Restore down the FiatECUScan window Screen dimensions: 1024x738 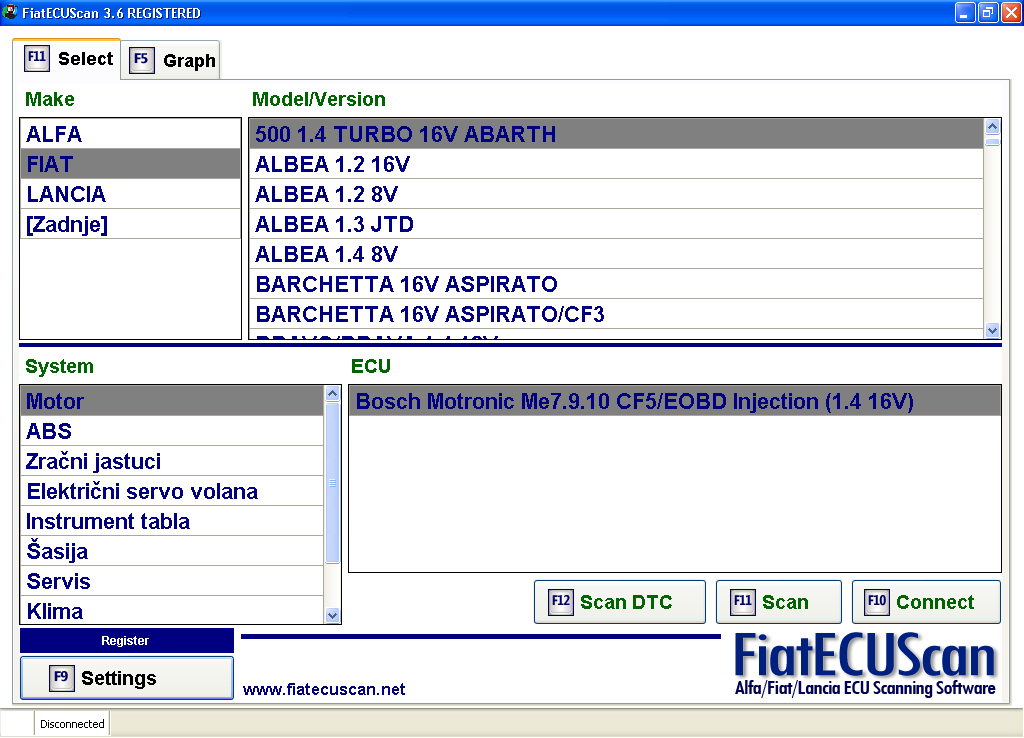point(988,12)
